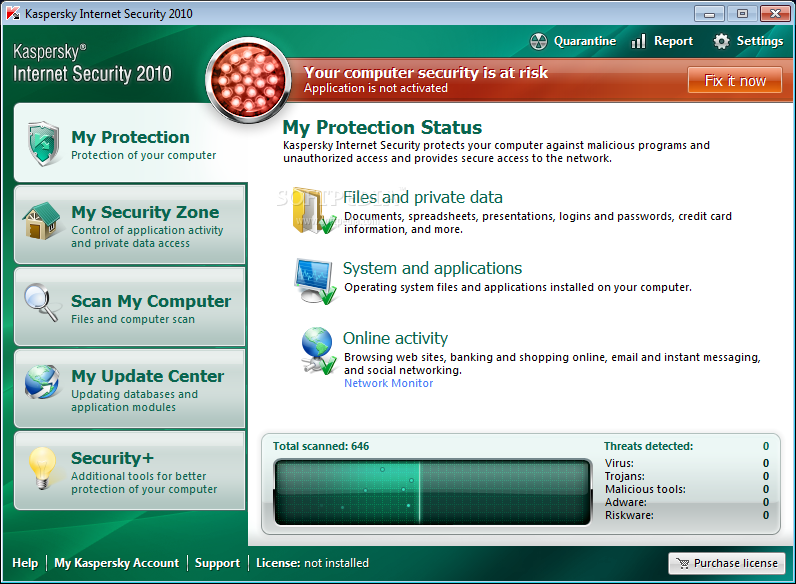Click the System and applications heading
Image resolution: width=796 pixels, height=584 pixels.
(x=432, y=268)
